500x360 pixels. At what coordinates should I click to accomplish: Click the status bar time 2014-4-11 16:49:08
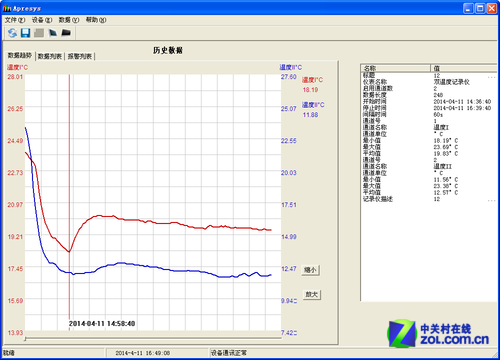click(142, 353)
